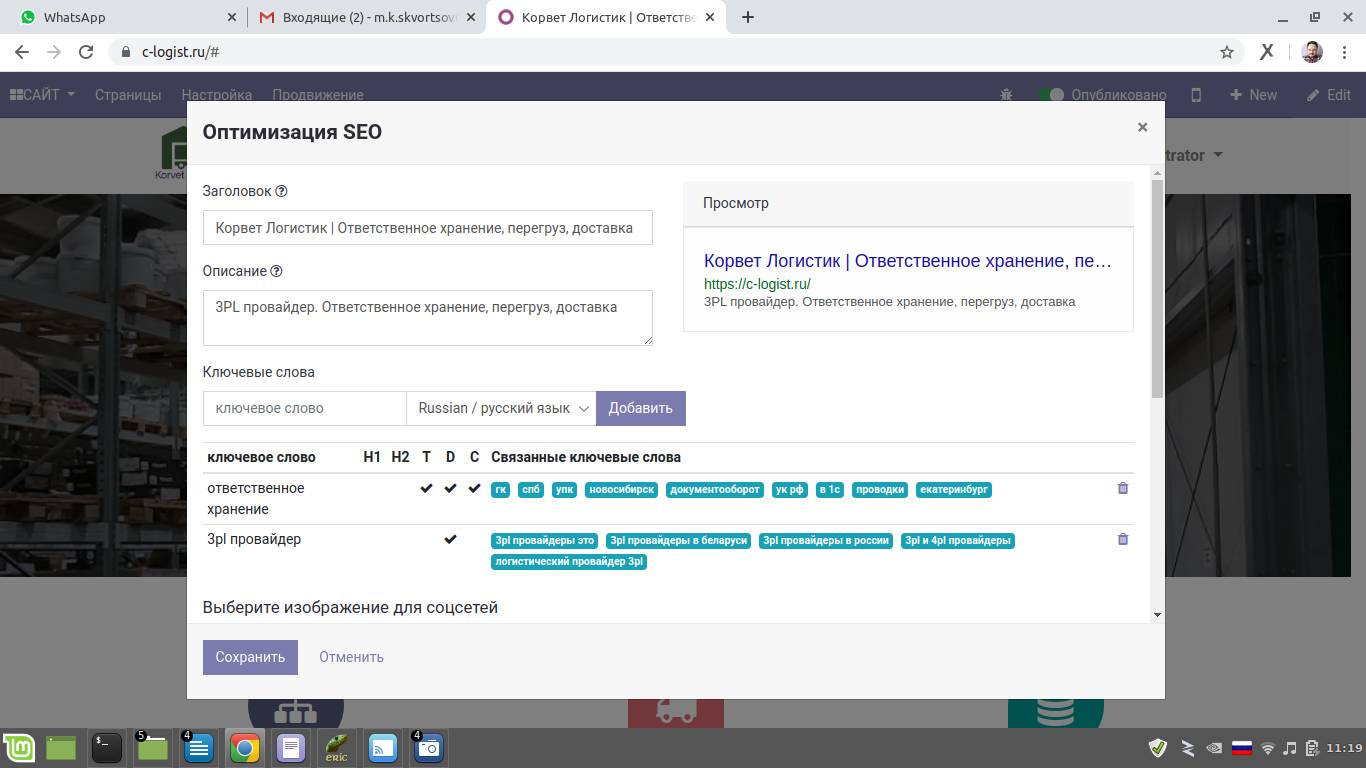1366x768 pixels.
Task: Add keyword with the Добавить button
Action: (x=640, y=408)
